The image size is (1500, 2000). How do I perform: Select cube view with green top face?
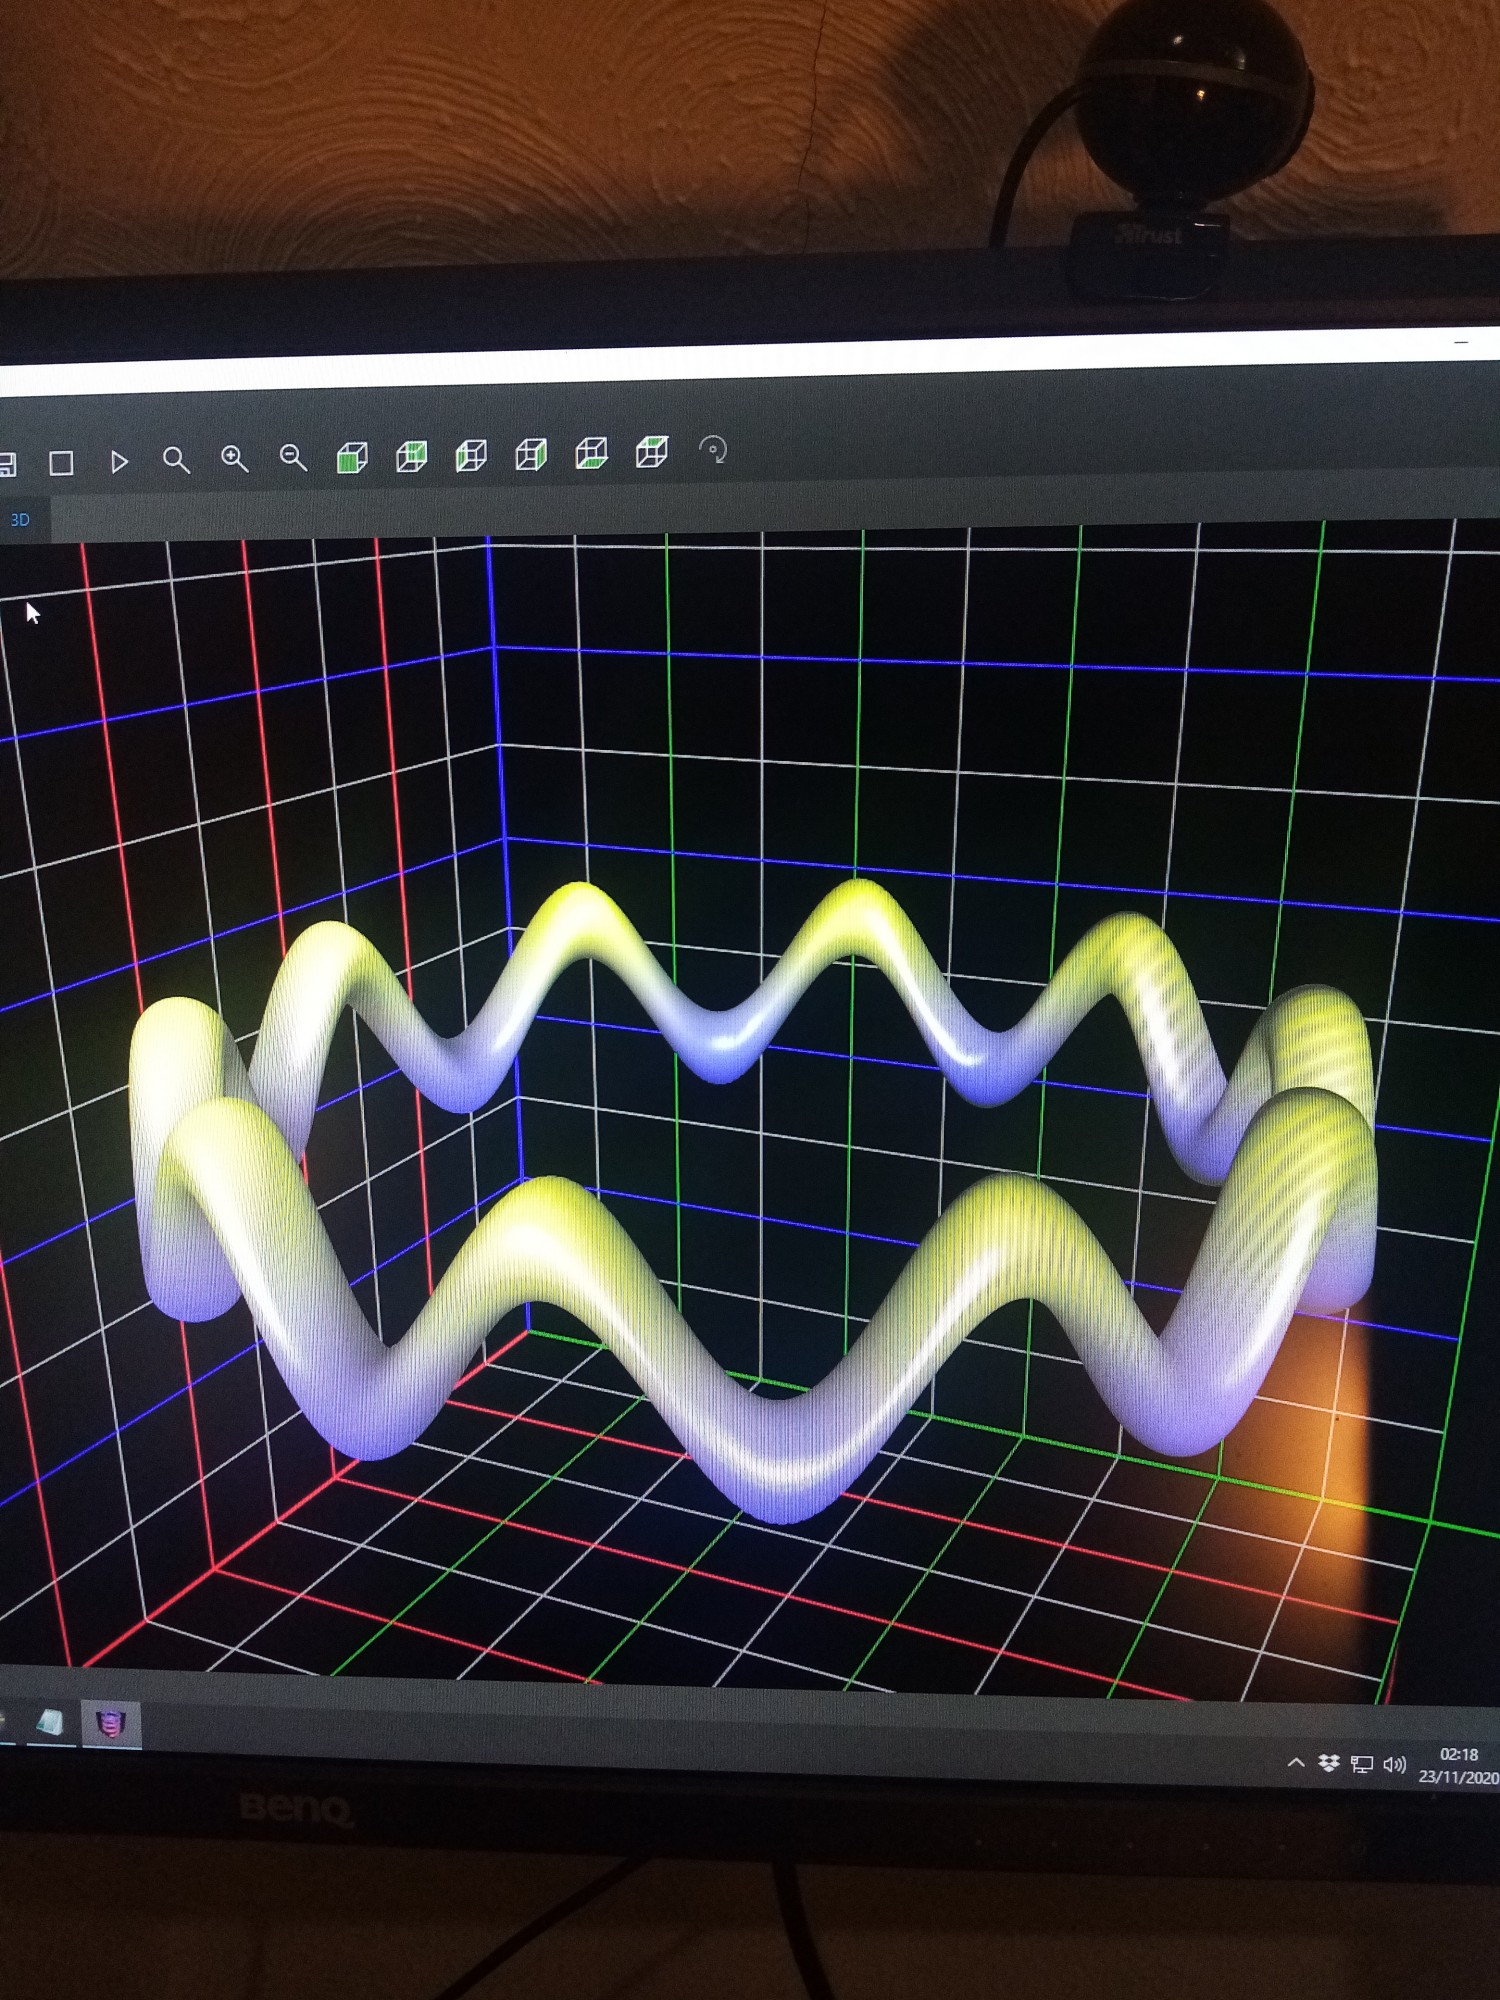tap(652, 452)
